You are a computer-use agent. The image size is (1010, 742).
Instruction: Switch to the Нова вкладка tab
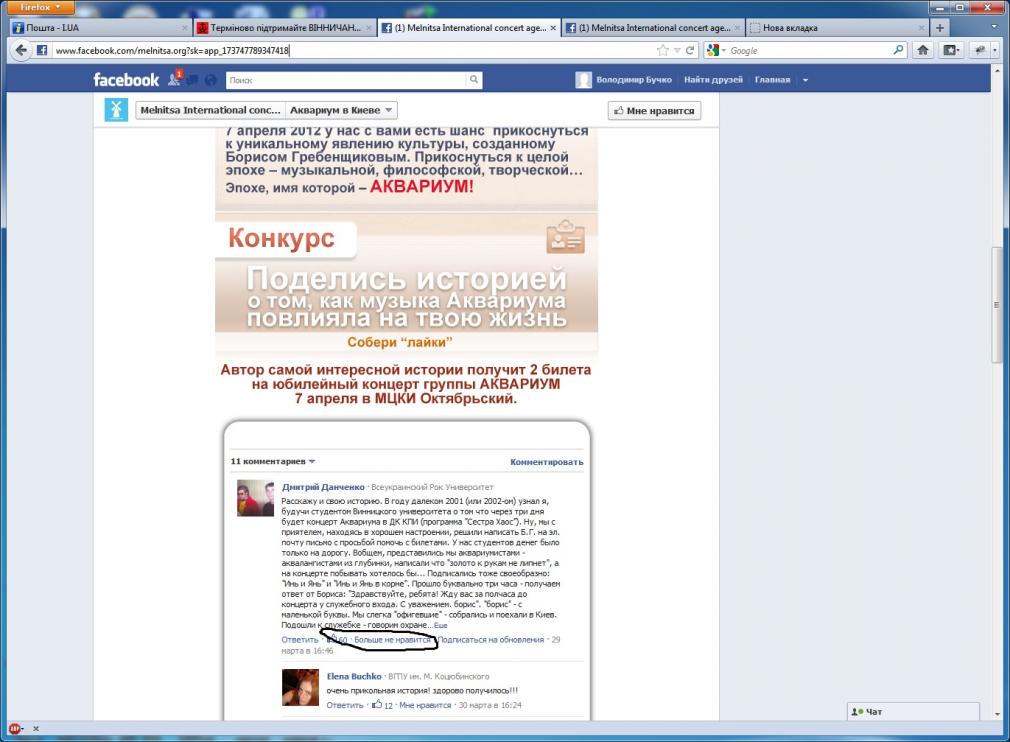click(x=836, y=28)
